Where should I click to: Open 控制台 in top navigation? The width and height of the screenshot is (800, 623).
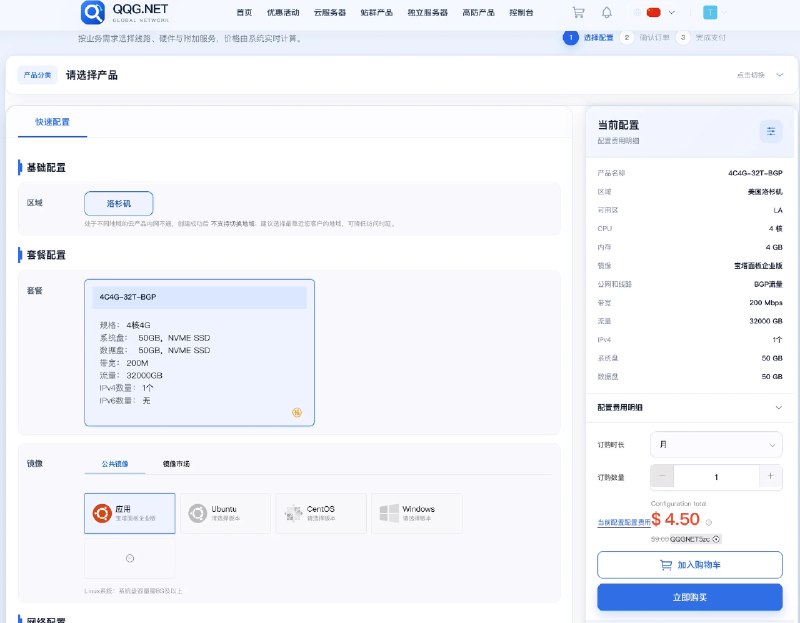pos(521,12)
